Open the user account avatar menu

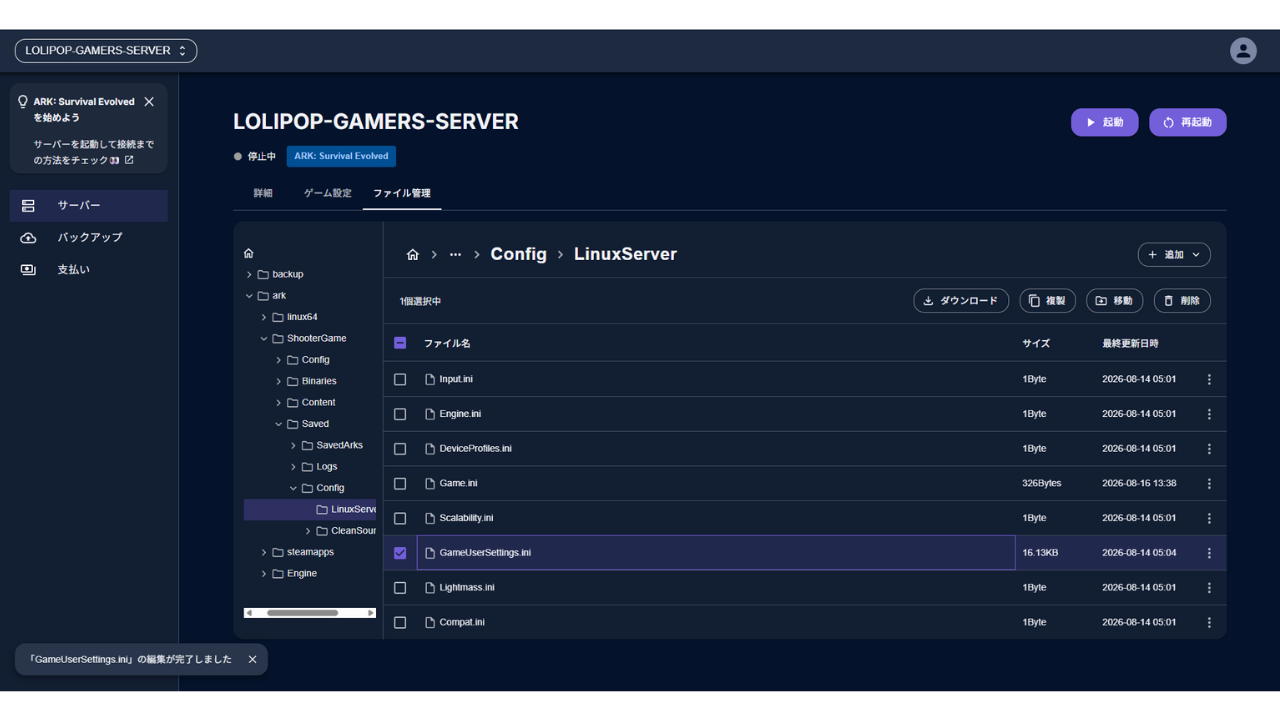1243,51
